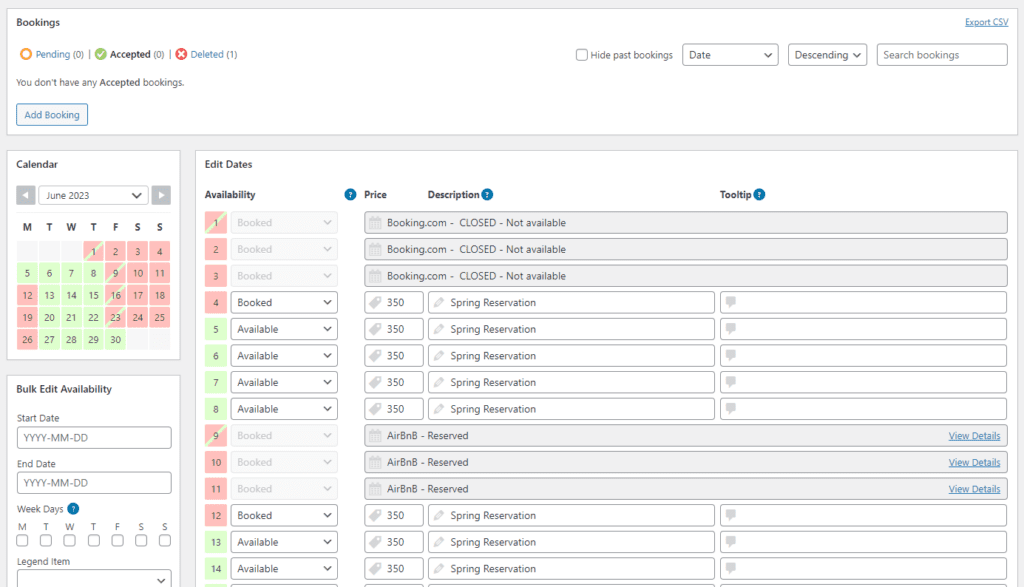The width and height of the screenshot is (1024, 587).
Task: Click the tooltip speech icon for day 6
Action: tap(731, 355)
